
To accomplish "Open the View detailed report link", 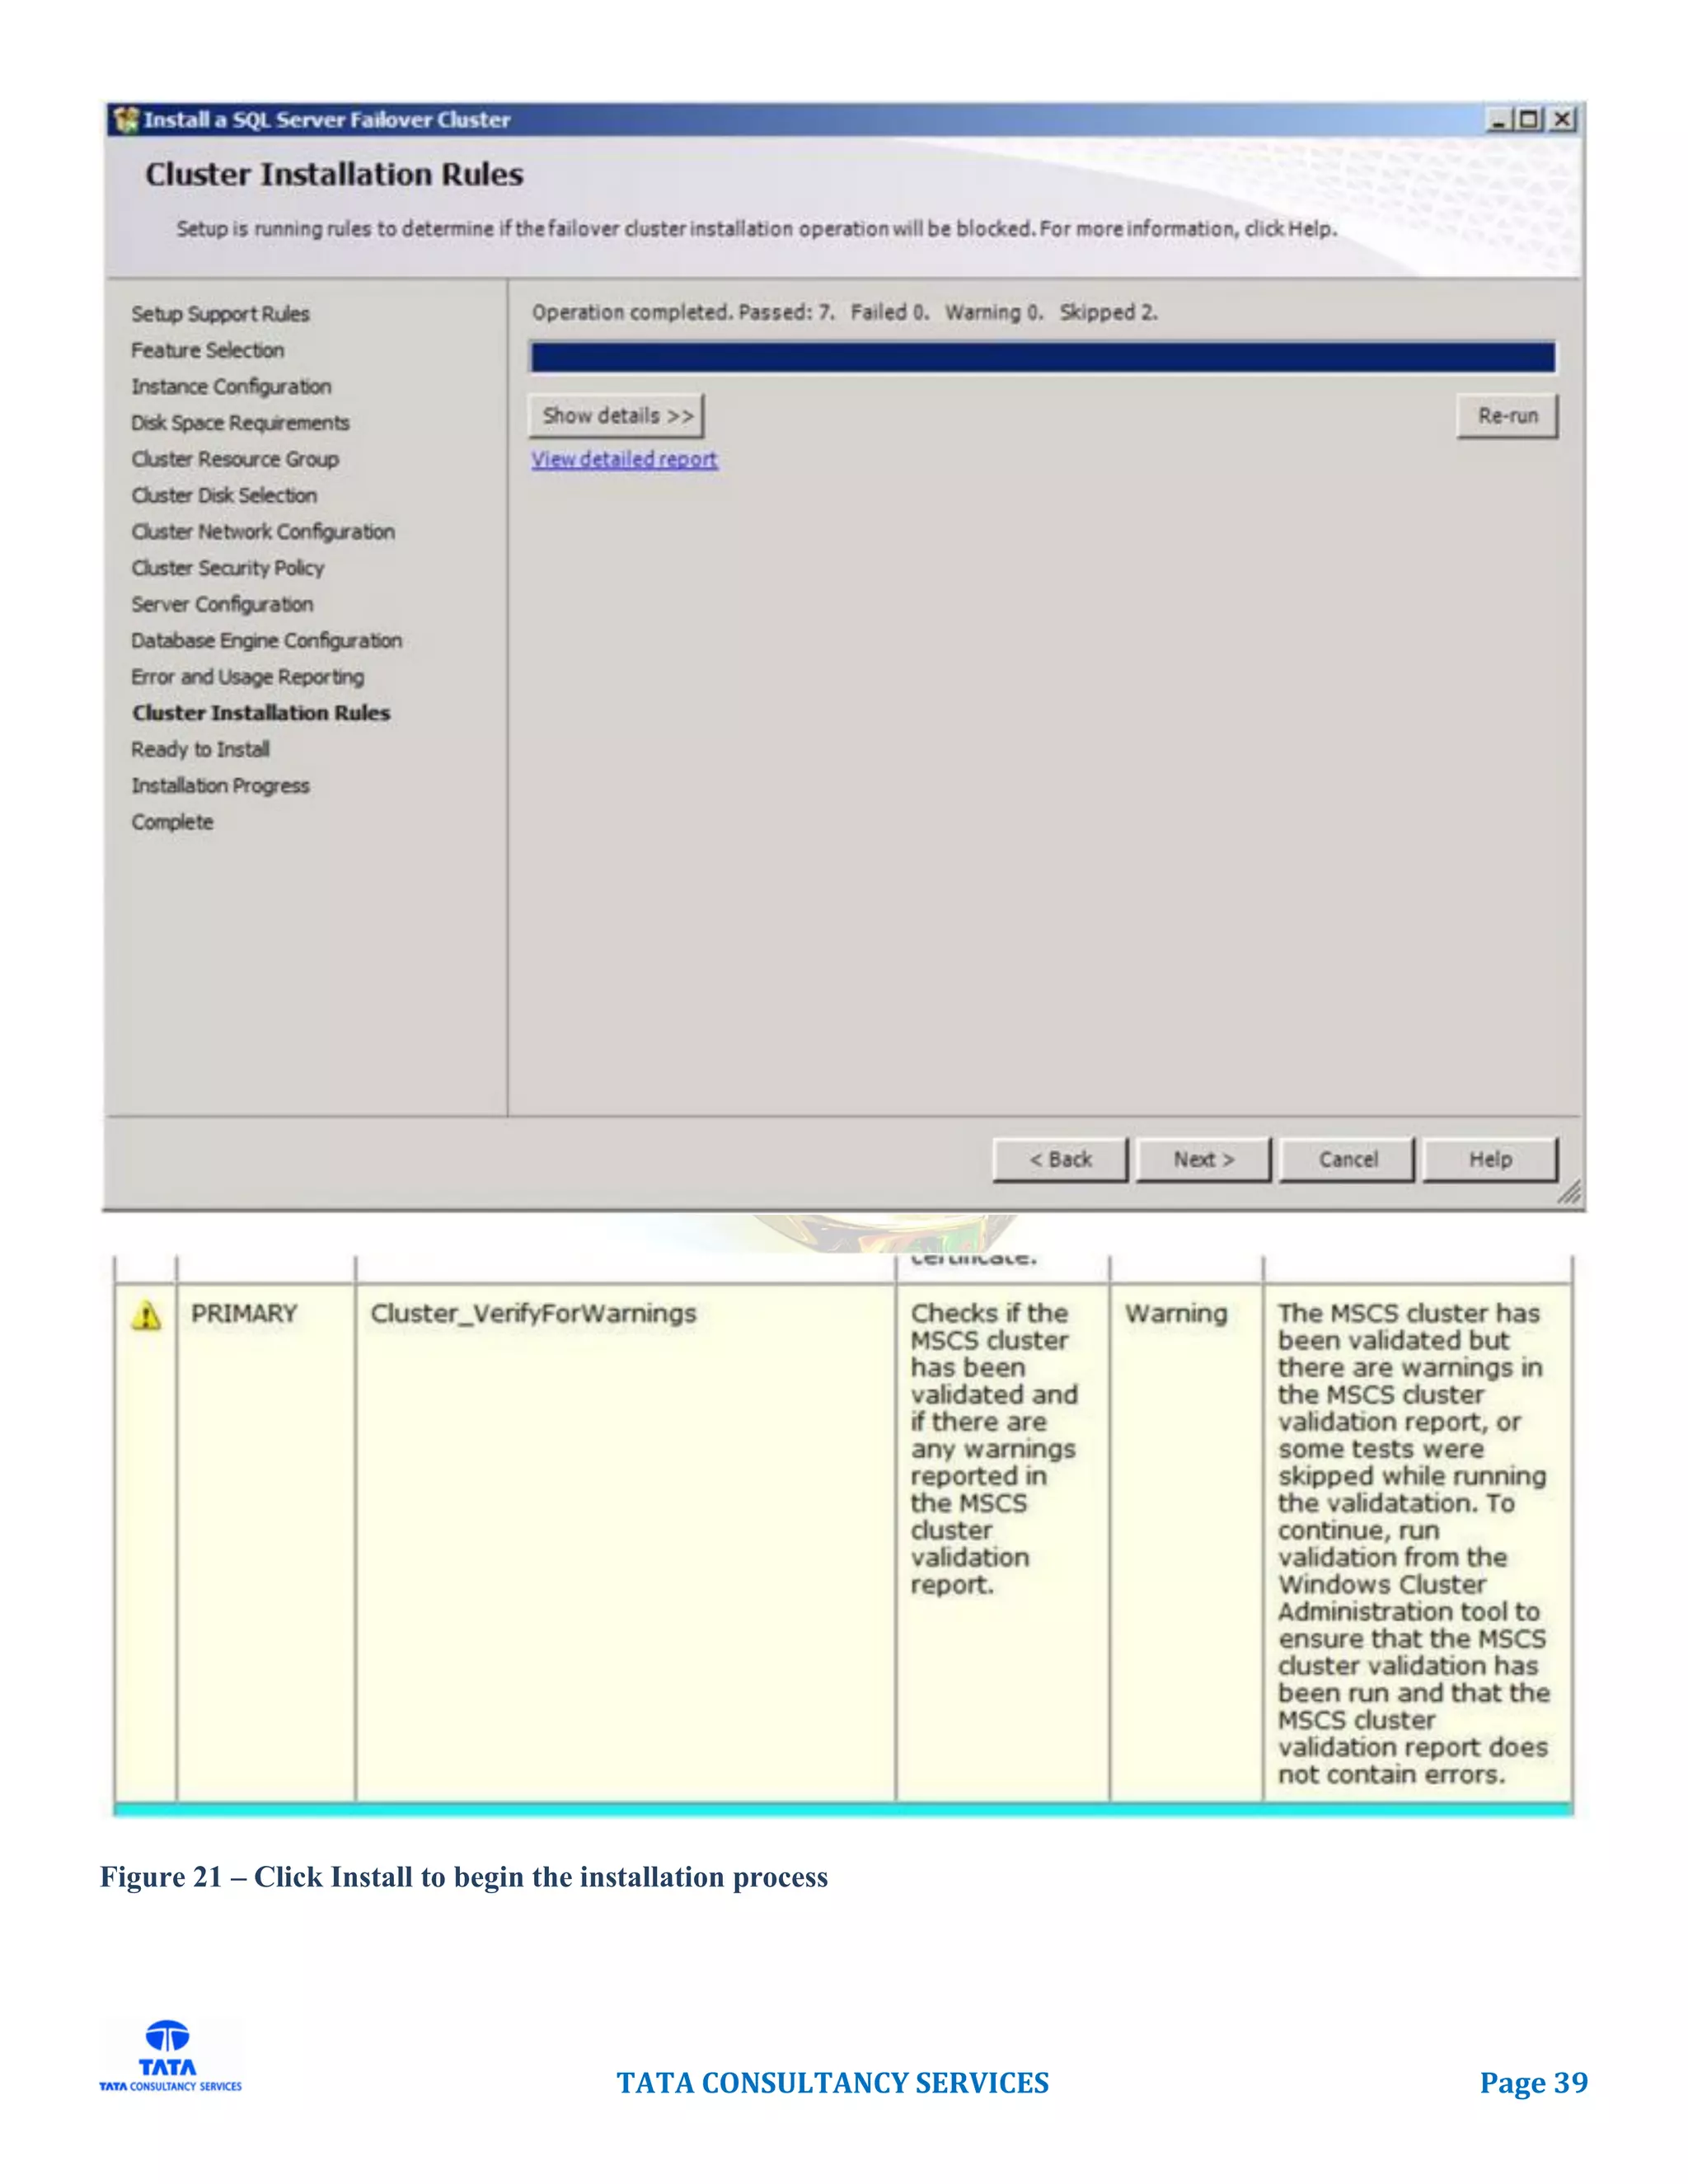I will coord(625,460).
